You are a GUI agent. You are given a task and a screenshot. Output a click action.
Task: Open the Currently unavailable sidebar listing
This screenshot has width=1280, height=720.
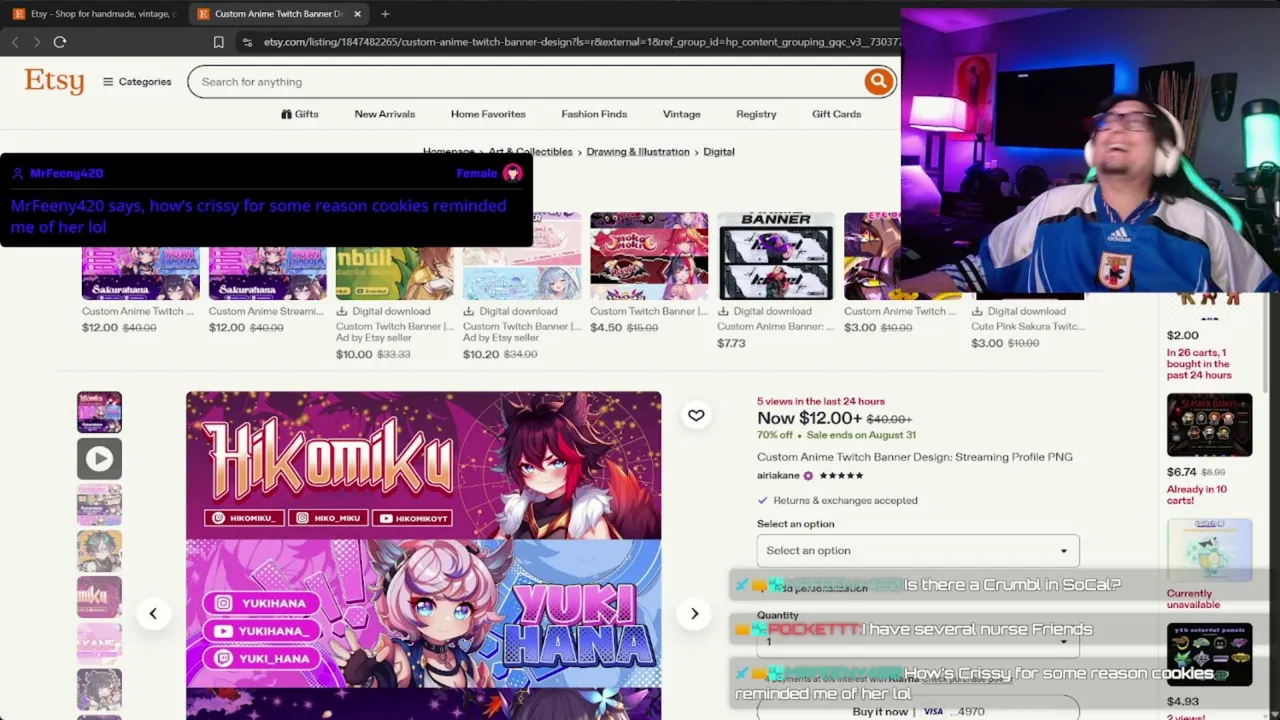pos(1209,550)
